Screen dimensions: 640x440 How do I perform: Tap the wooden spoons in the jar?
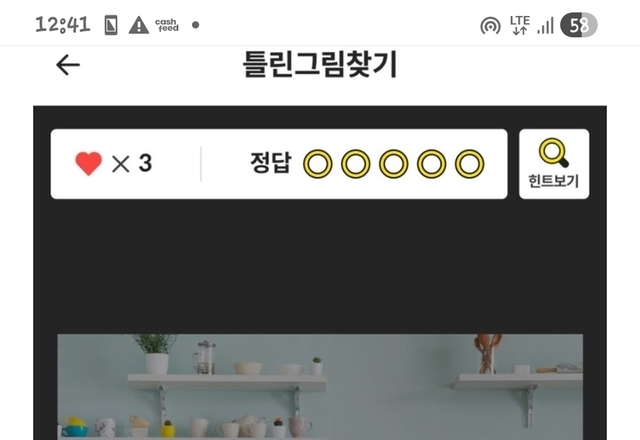click(488, 353)
